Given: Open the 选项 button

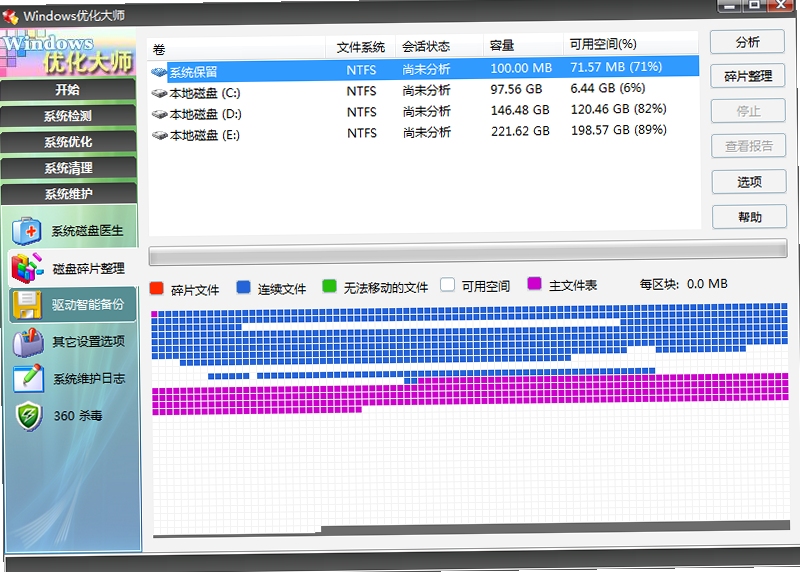Looking at the screenshot, I should pyautogui.click(x=749, y=182).
